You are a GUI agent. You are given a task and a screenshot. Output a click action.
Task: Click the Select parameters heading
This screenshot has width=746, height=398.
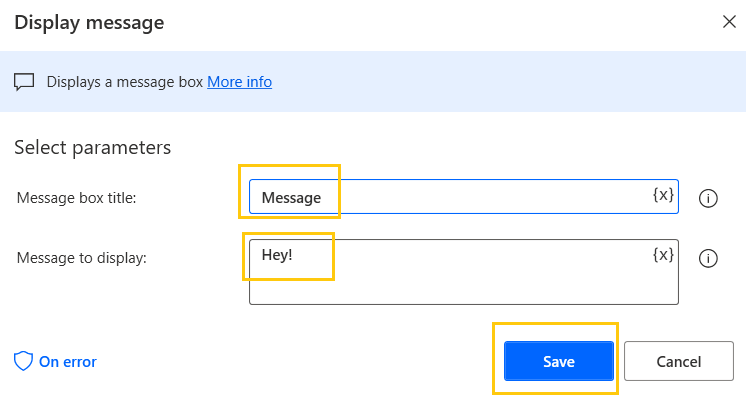[x=92, y=147]
